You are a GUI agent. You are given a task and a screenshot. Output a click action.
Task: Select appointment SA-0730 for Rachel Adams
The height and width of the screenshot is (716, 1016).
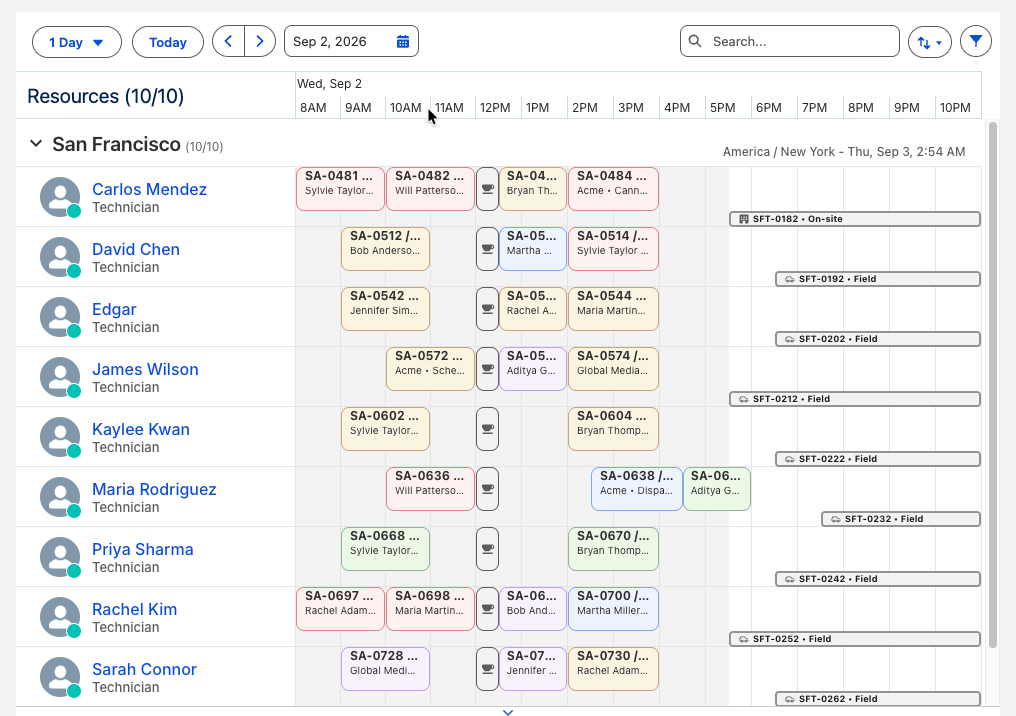point(613,669)
